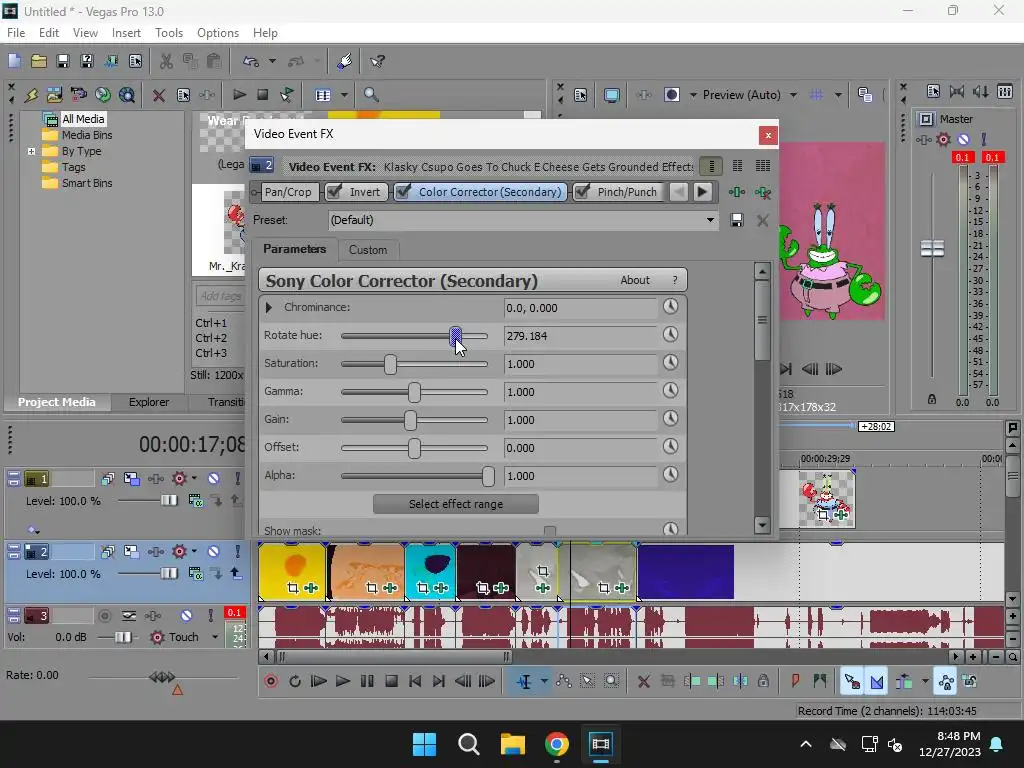Open the Undo history dropdown arrow
Screen dimensions: 1024x768
pos(272,61)
